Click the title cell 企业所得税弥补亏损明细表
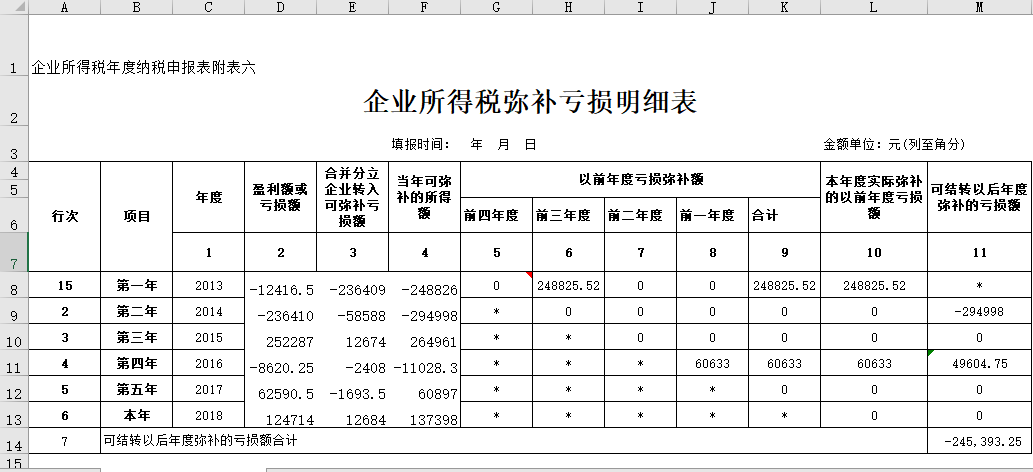The width and height of the screenshot is (1033, 472). coord(529,102)
